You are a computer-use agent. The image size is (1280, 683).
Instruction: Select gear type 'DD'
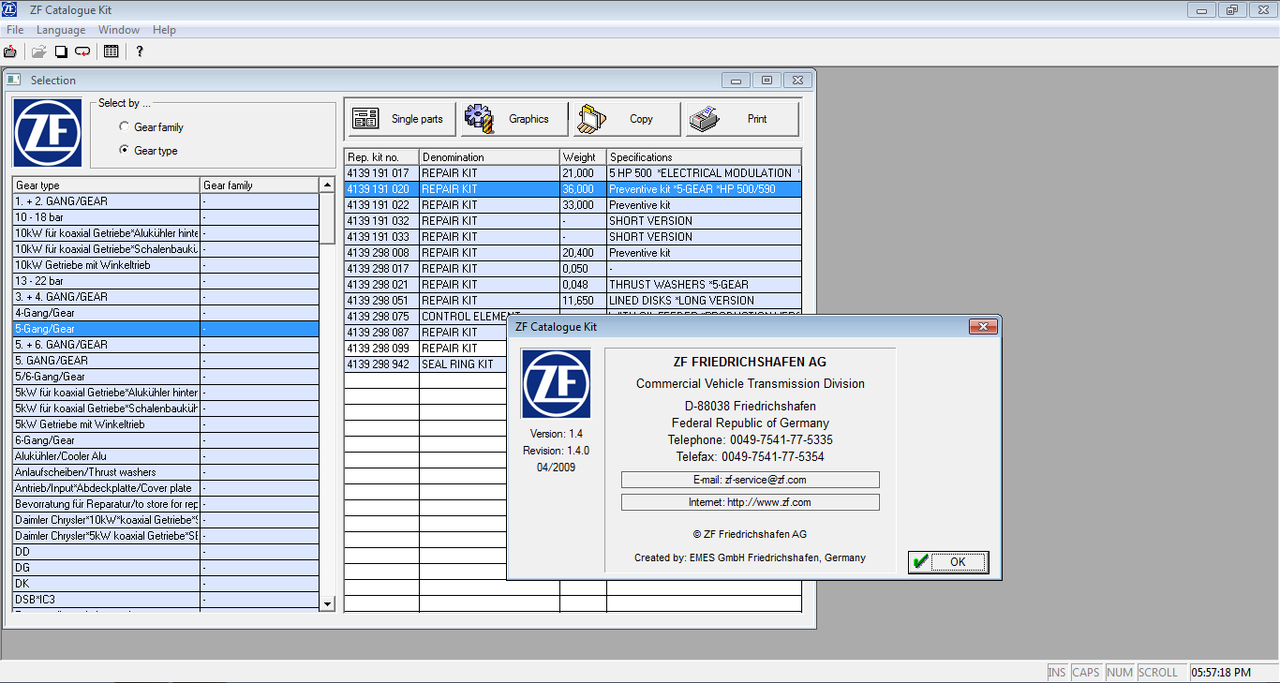166,552
